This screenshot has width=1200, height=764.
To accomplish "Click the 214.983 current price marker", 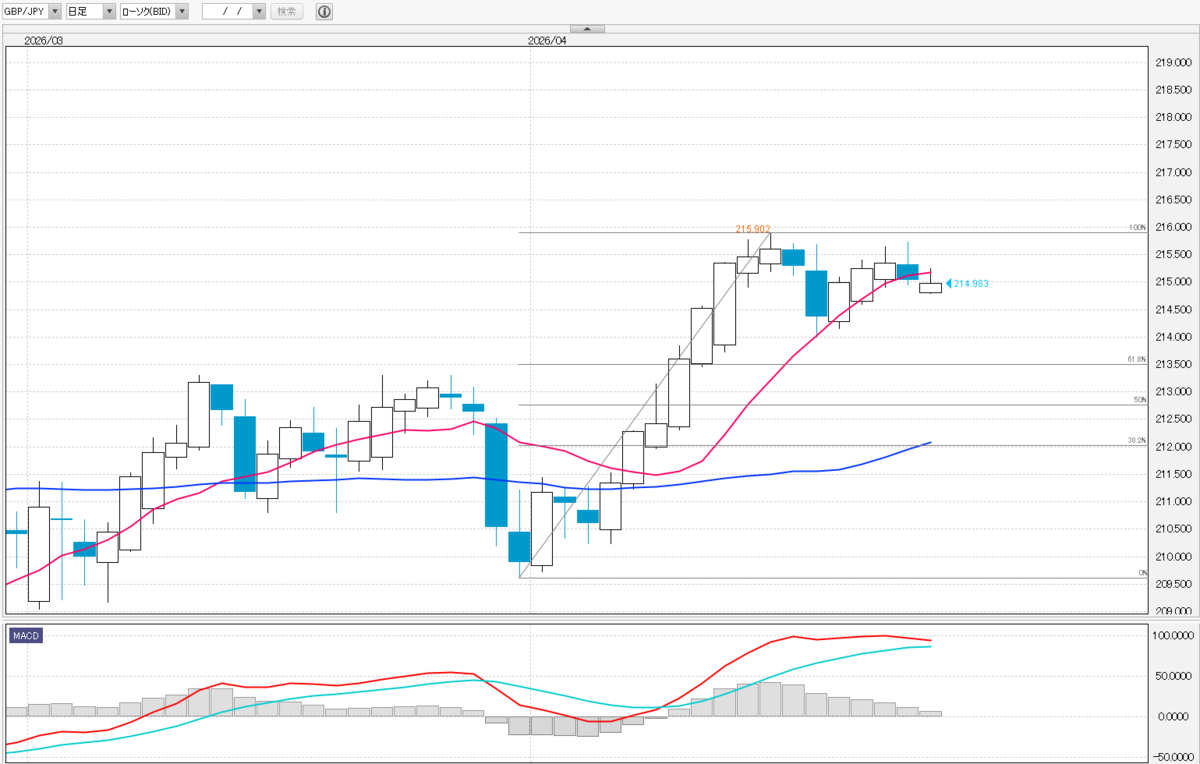I will 967,284.
